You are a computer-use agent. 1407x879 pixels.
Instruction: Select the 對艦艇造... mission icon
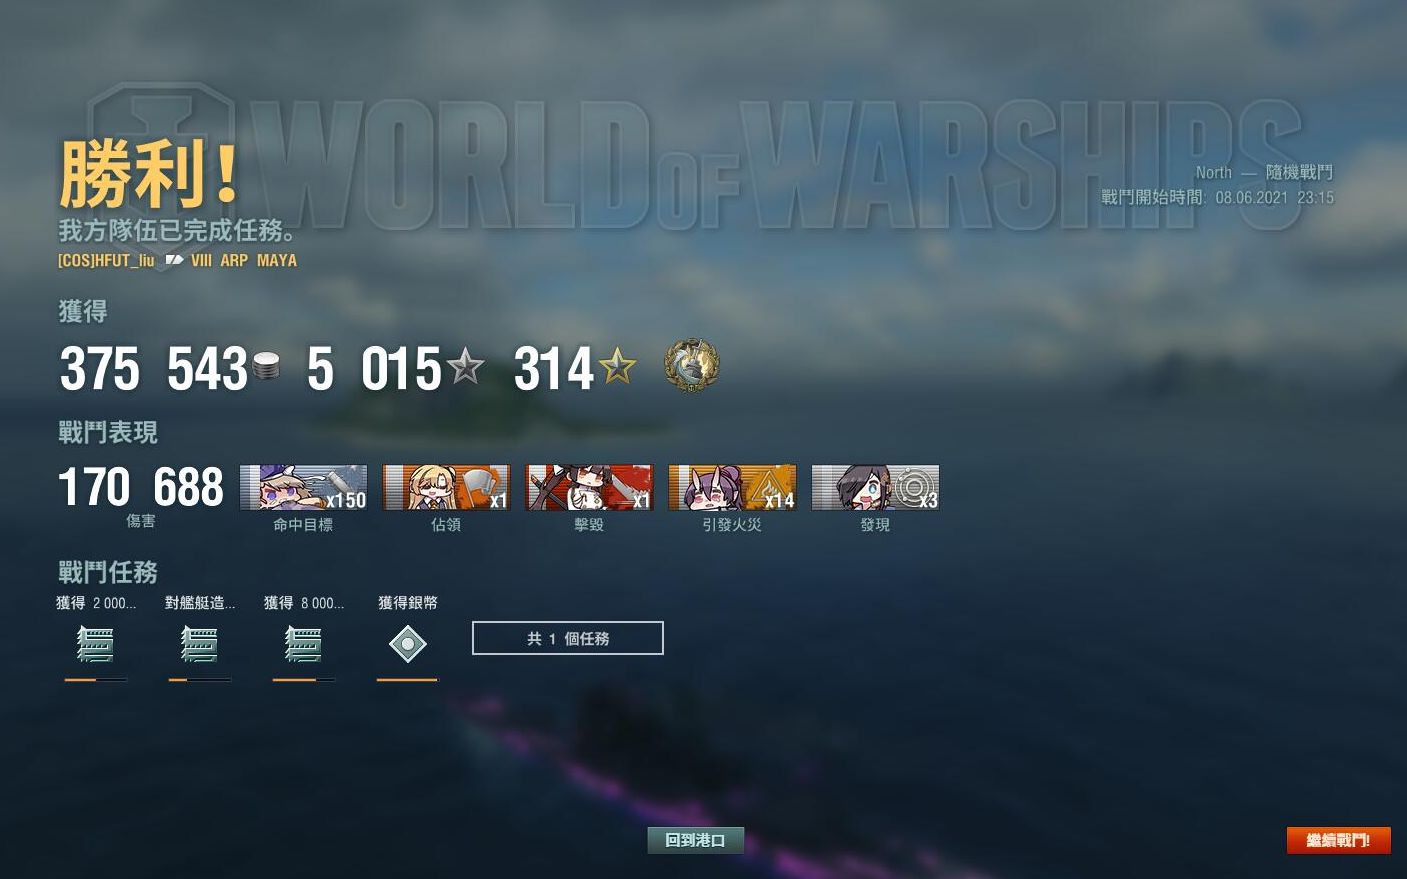click(x=199, y=644)
